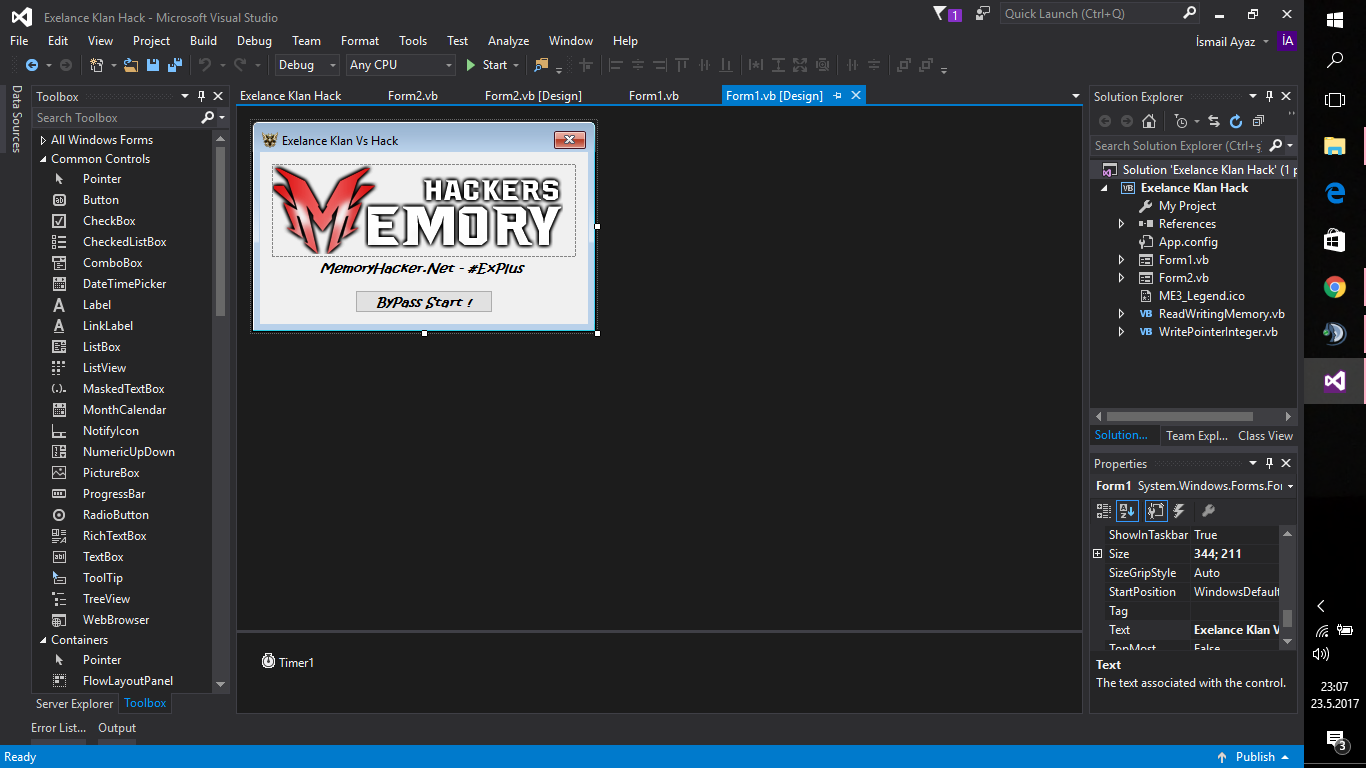Click the İsmail Ayaz account name
The image size is (1366, 768).
coord(1227,41)
